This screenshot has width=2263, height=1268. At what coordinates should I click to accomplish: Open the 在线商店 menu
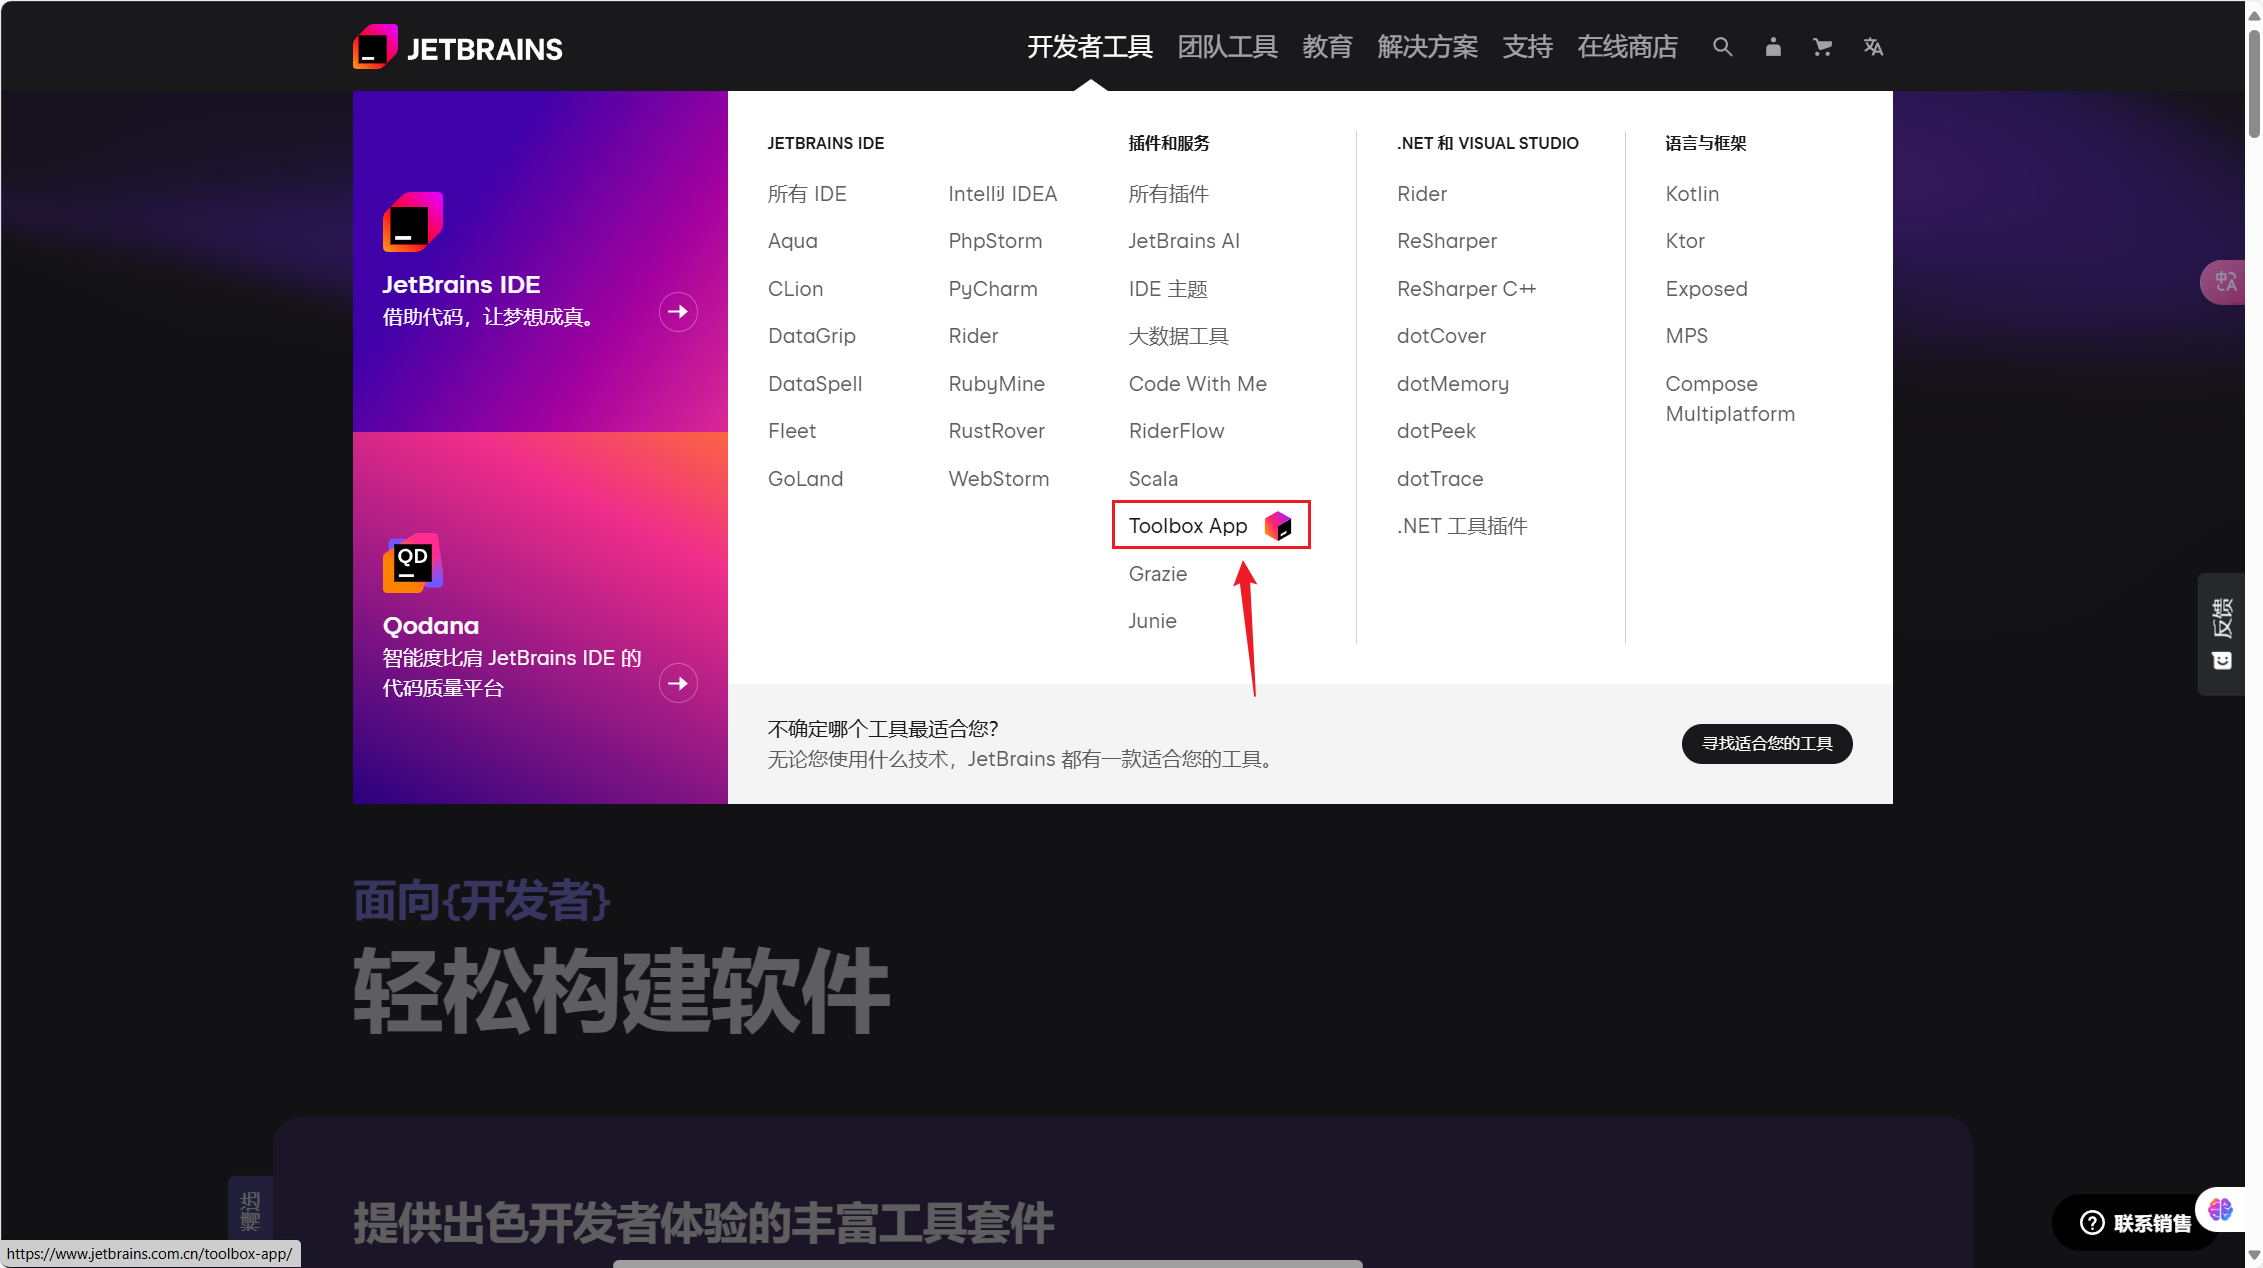[x=1628, y=47]
